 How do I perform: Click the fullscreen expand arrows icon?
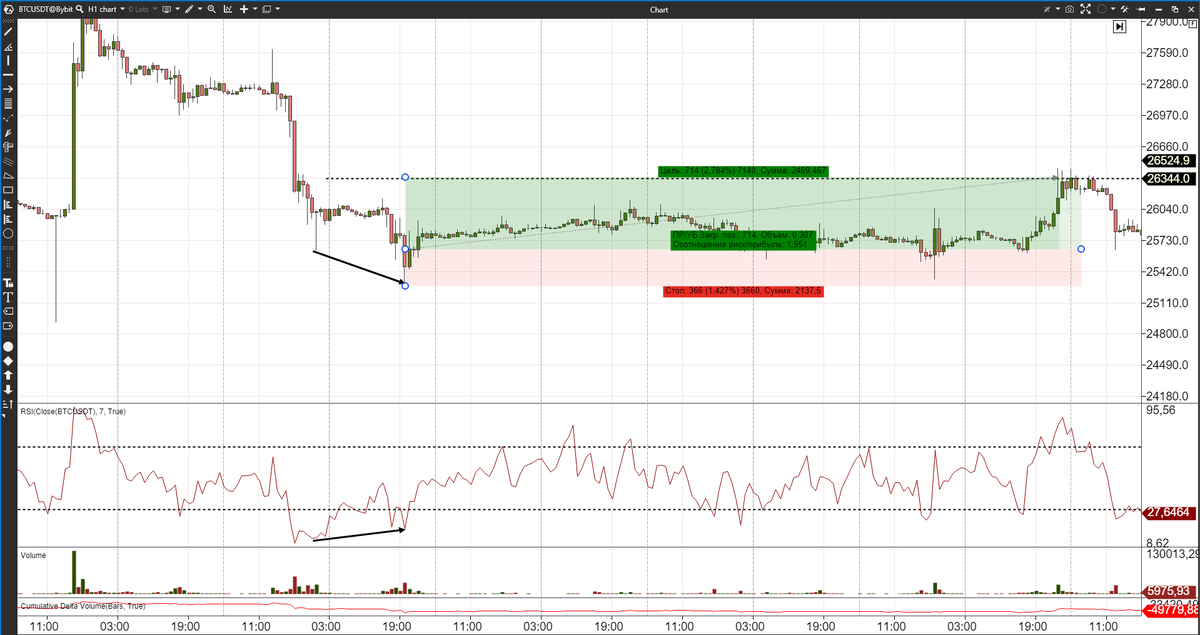[x=1086, y=9]
